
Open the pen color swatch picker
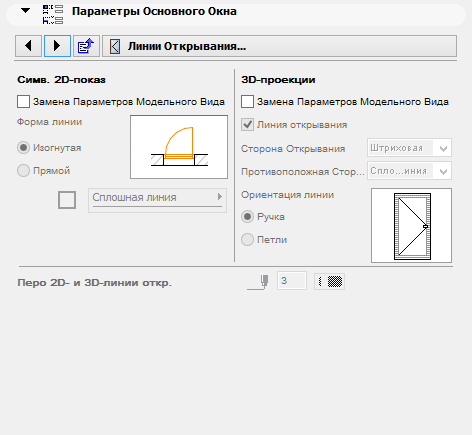click(329, 282)
